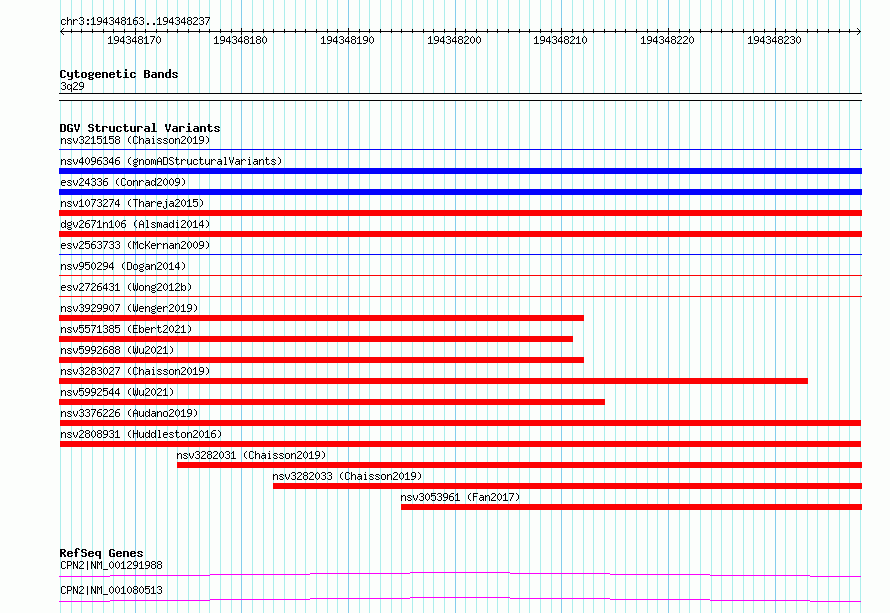Click the nsv3929907 red variant bar
The image size is (890, 613).
pos(321,318)
